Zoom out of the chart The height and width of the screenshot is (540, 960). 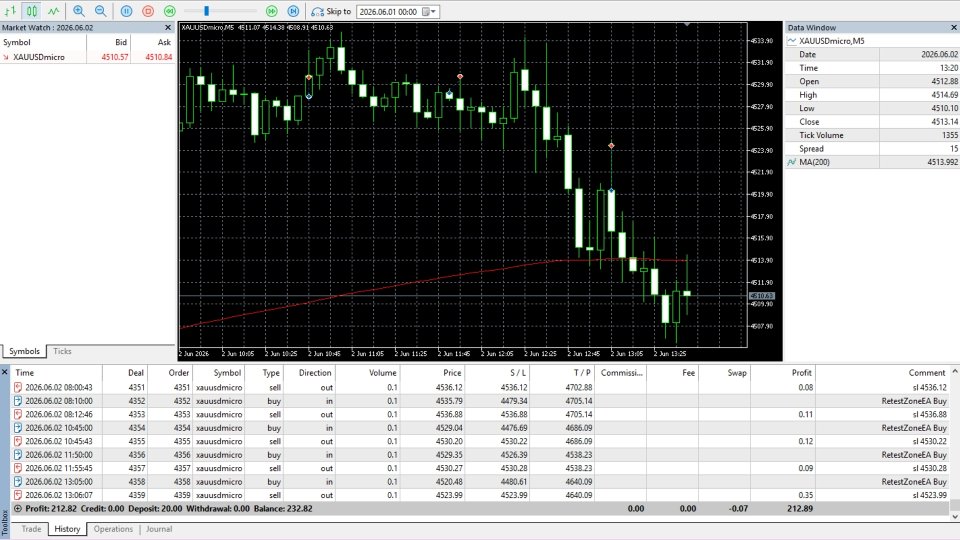click(x=100, y=11)
